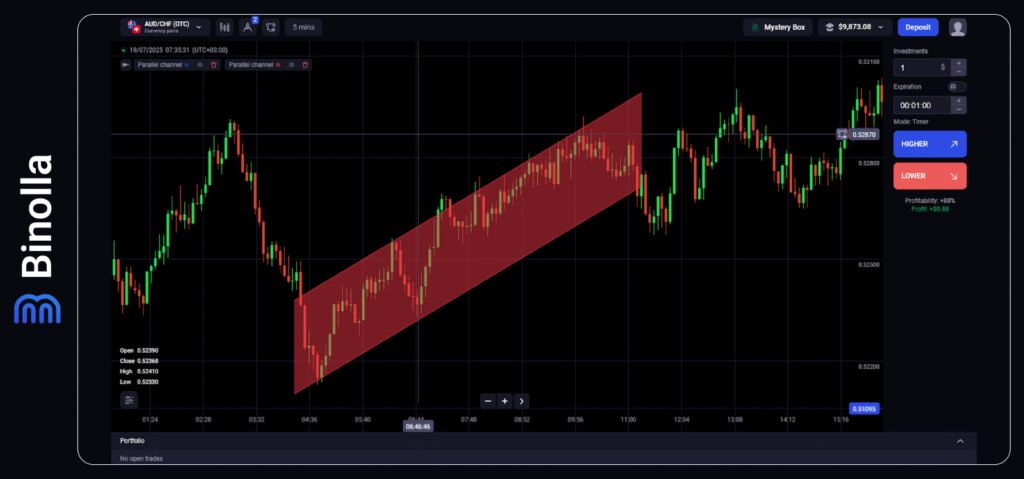Screen dimensions: 1024x479
Task: Open the $9,873.08 account balance dropdown
Action: click(x=855, y=27)
